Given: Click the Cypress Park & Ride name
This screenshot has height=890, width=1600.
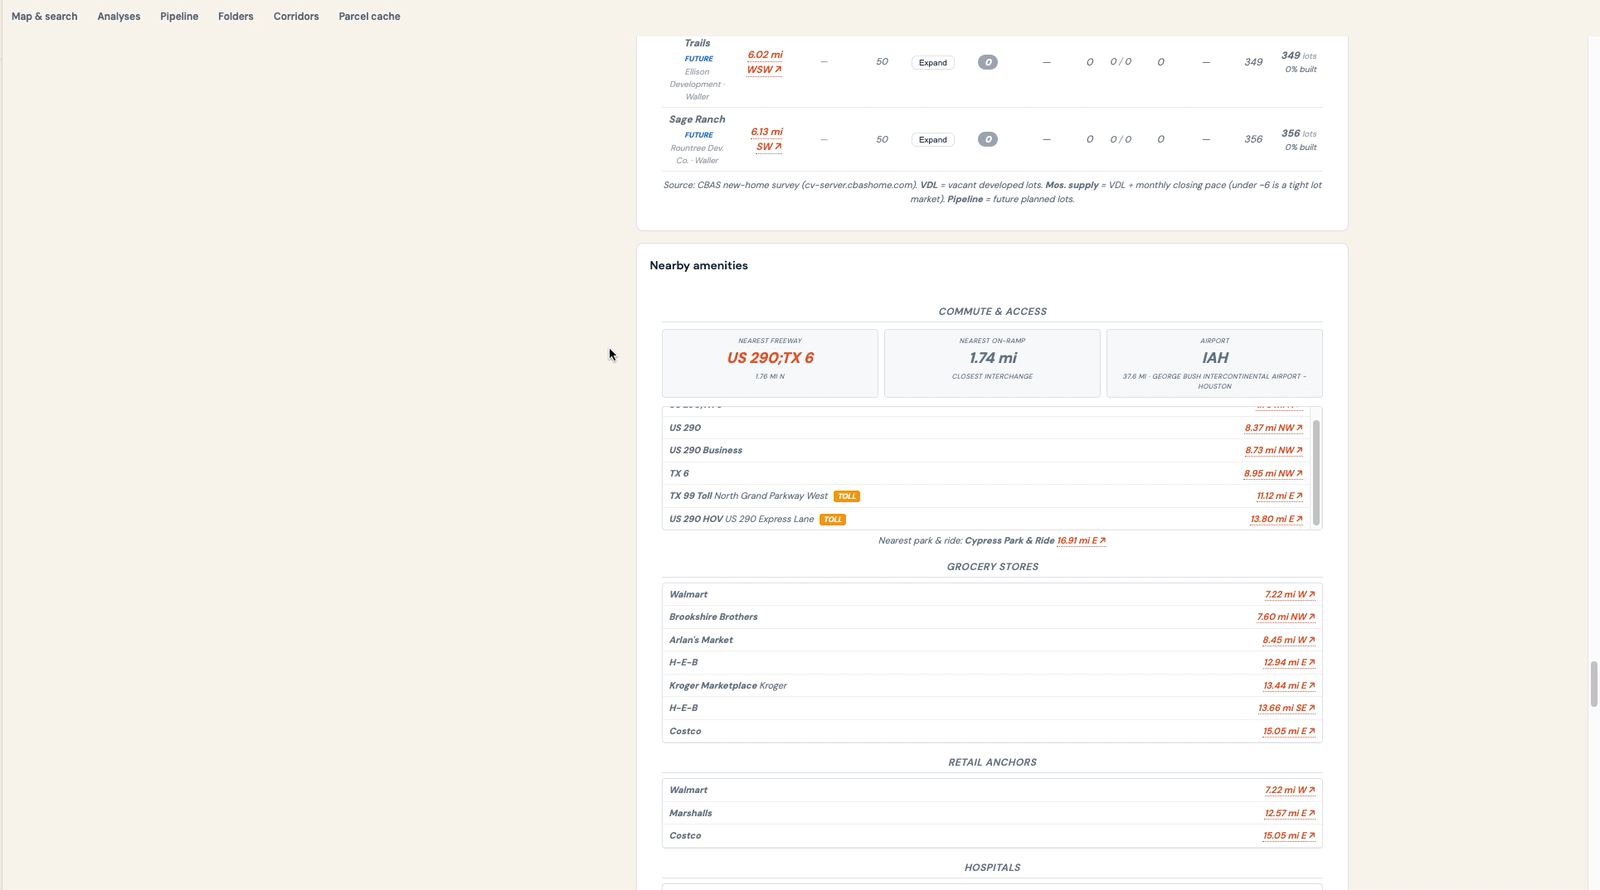Looking at the screenshot, I should coord(1010,541).
